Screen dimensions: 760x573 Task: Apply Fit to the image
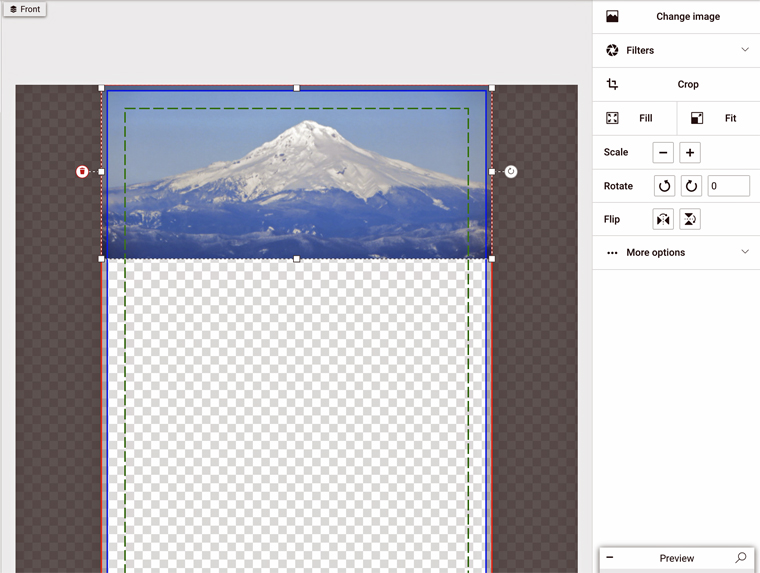pyautogui.click(x=719, y=118)
